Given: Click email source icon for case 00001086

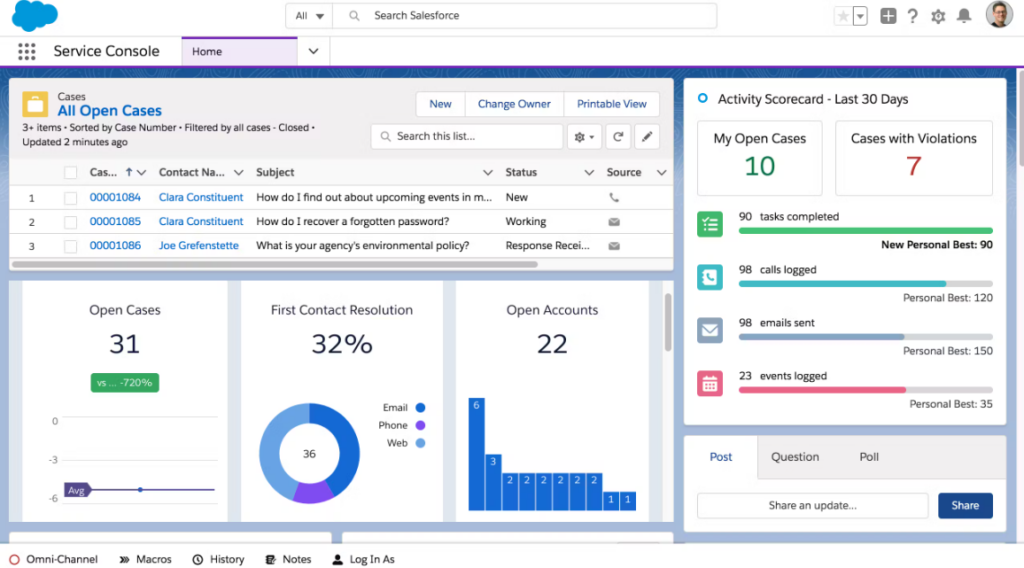Looking at the screenshot, I should pyautogui.click(x=614, y=246).
